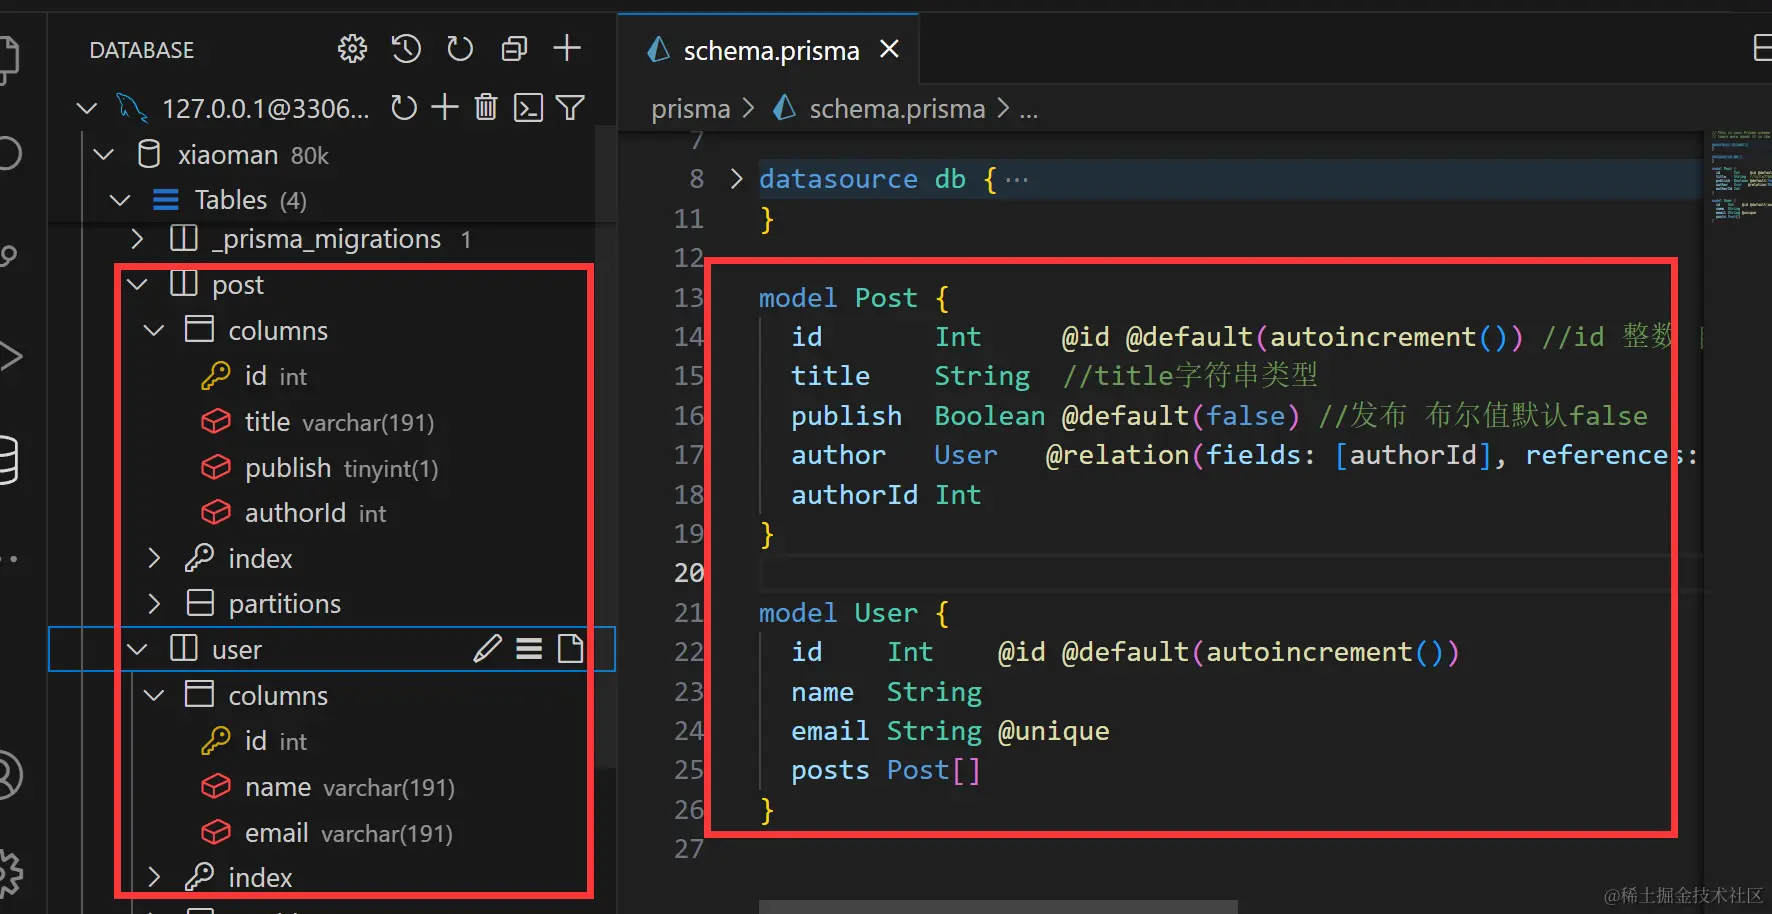Image resolution: width=1772 pixels, height=914 pixels.
Task: Select the schema.prisma editor tab
Action: pyautogui.click(x=768, y=50)
